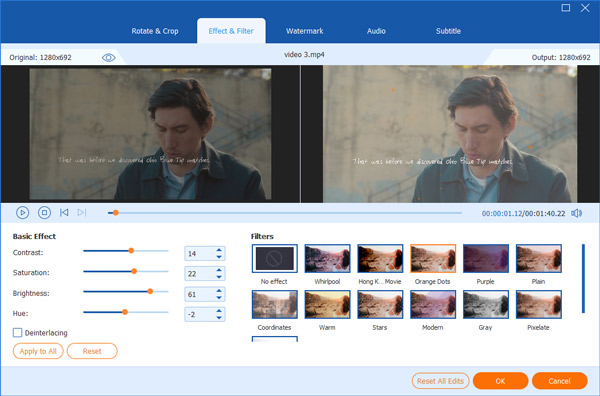600x396 pixels.
Task: Click the Saturation slider handle
Action: pos(134,271)
